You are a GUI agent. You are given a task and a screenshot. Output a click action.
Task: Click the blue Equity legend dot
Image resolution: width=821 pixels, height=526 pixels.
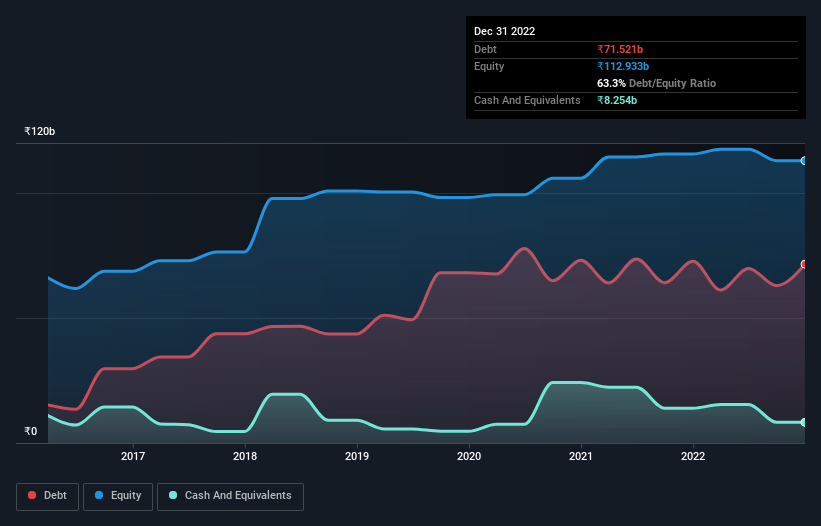coord(99,495)
